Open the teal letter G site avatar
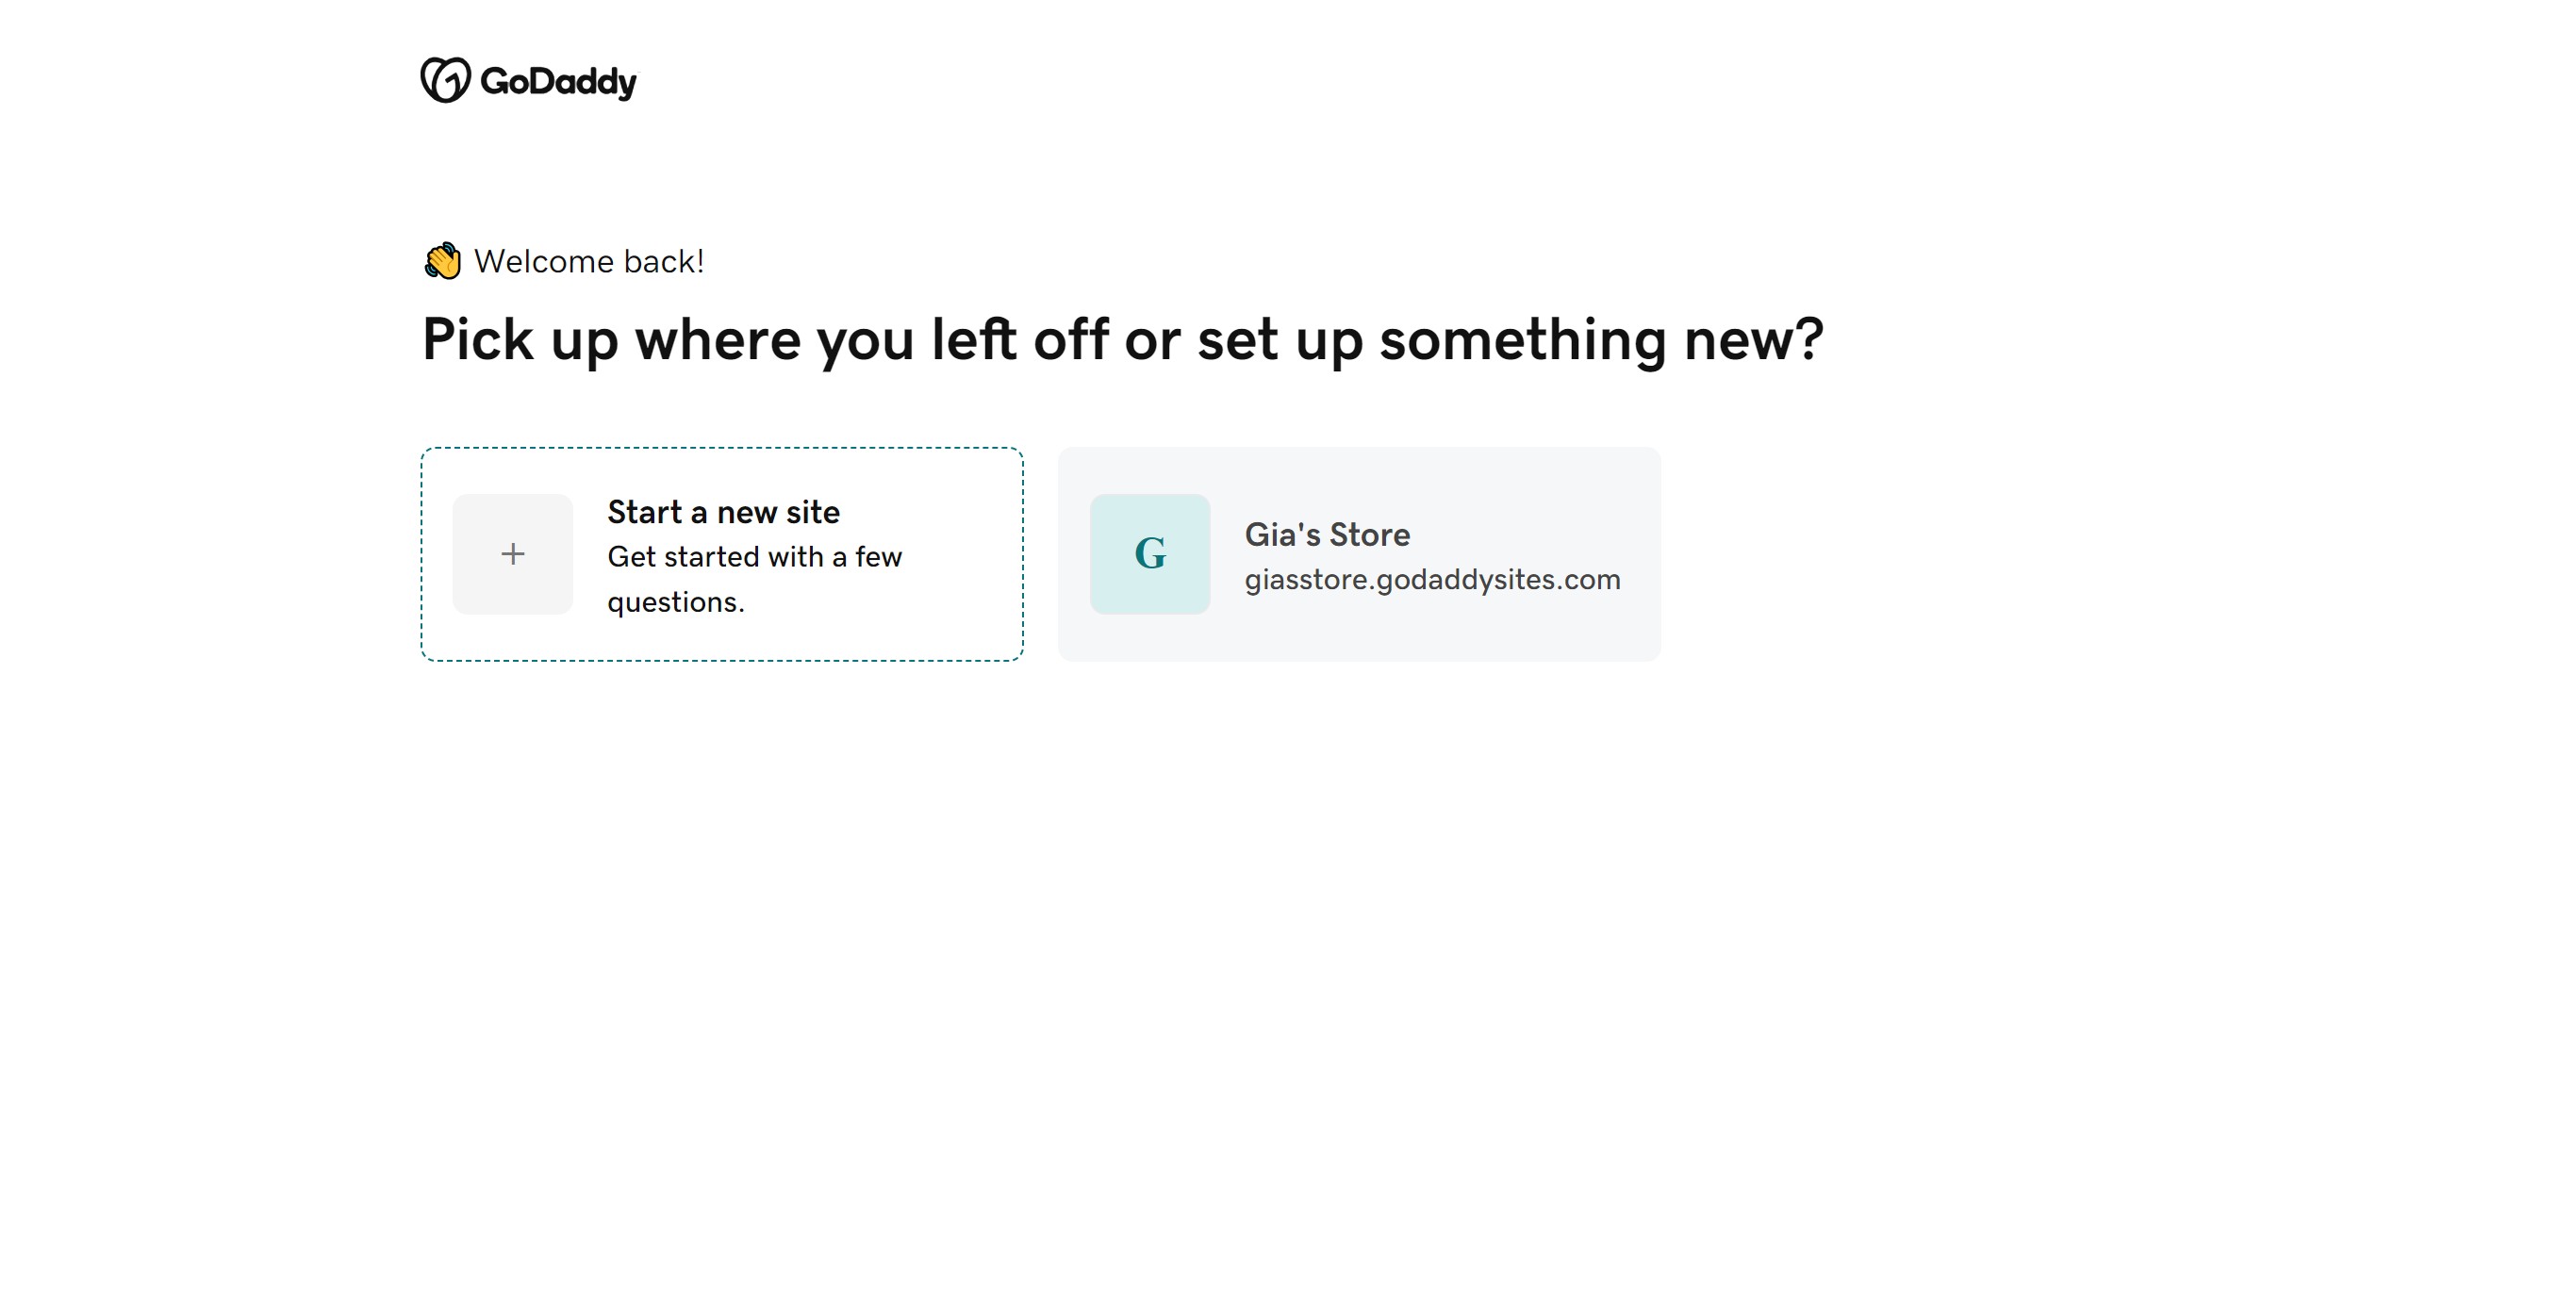 click(x=1150, y=554)
